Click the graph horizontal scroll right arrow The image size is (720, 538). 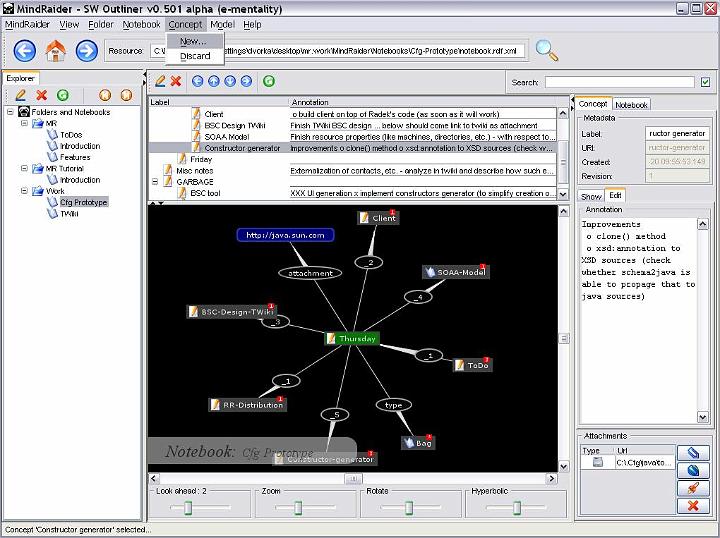551,479
